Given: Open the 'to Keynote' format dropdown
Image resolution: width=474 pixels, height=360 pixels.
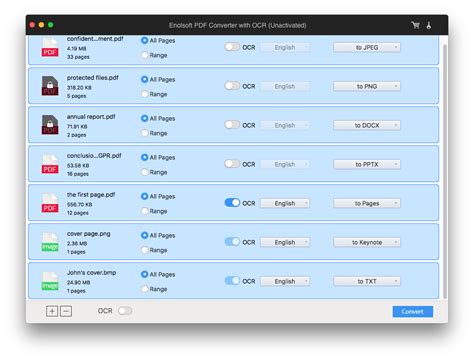Looking at the screenshot, I should pos(367,242).
